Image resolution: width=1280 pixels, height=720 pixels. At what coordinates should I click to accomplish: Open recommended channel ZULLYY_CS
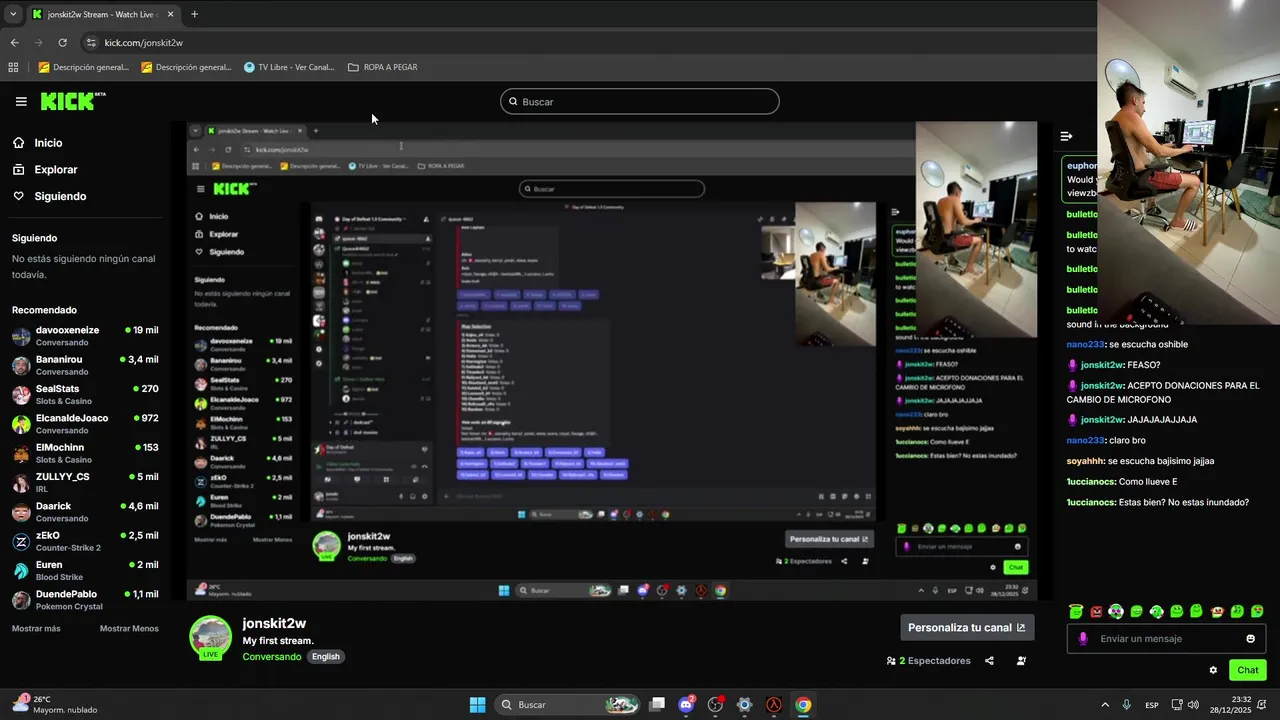pyautogui.click(x=85, y=482)
